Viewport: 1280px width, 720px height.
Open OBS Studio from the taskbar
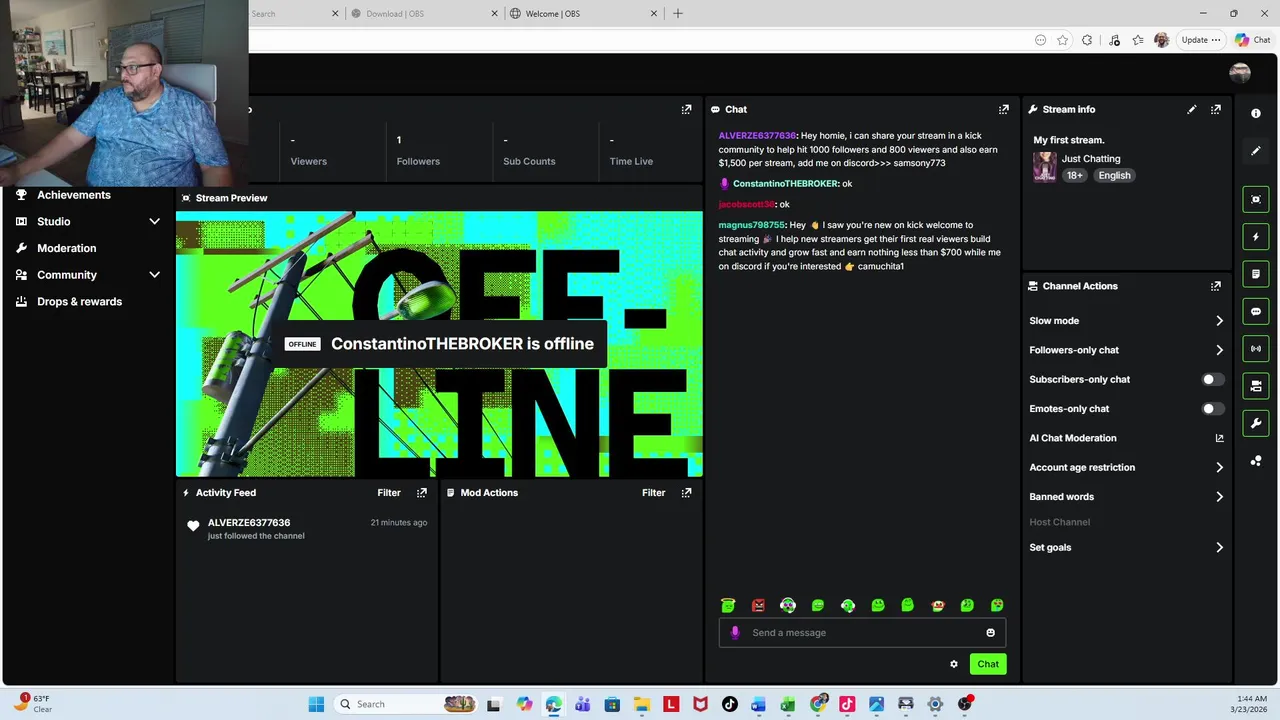click(964, 704)
